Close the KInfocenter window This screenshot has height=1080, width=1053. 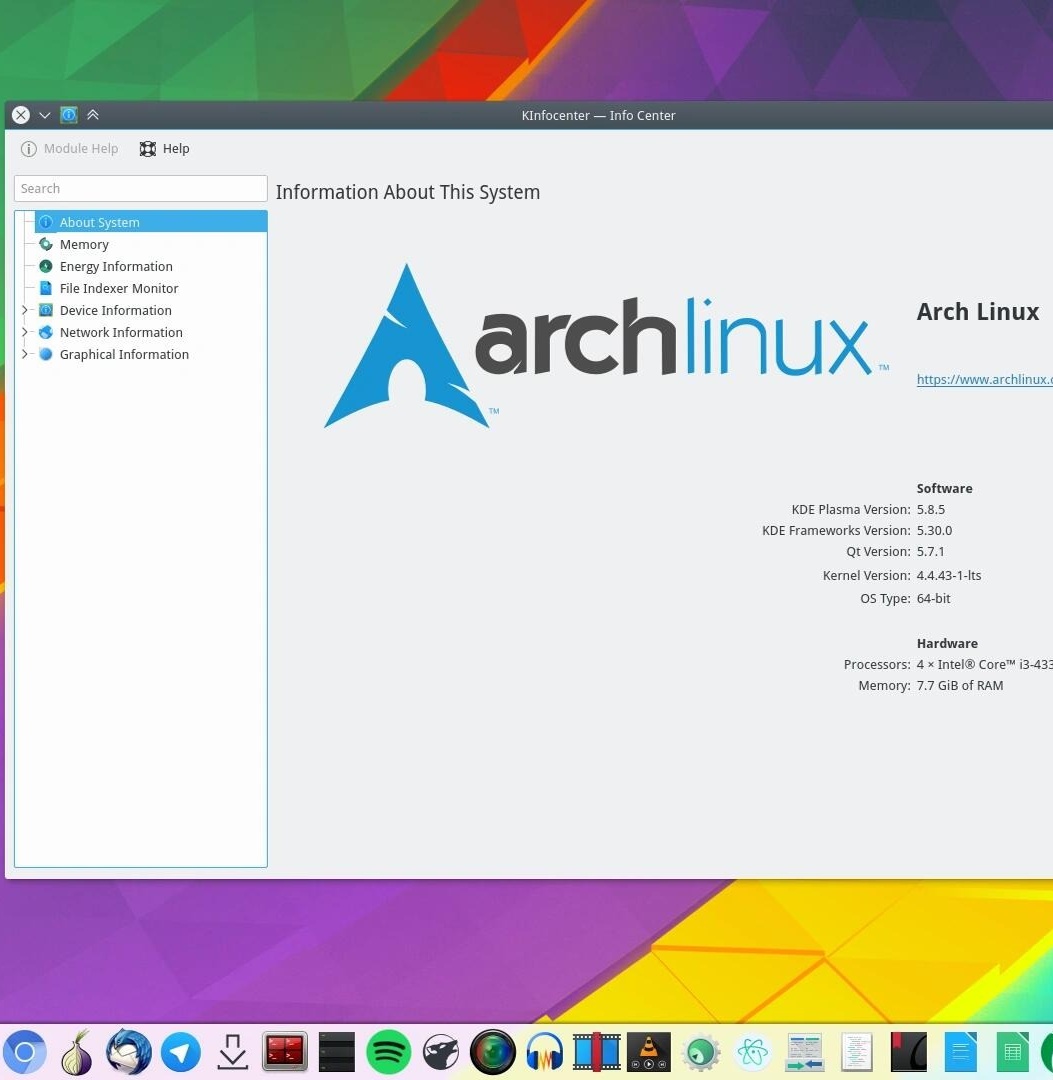coord(21,115)
